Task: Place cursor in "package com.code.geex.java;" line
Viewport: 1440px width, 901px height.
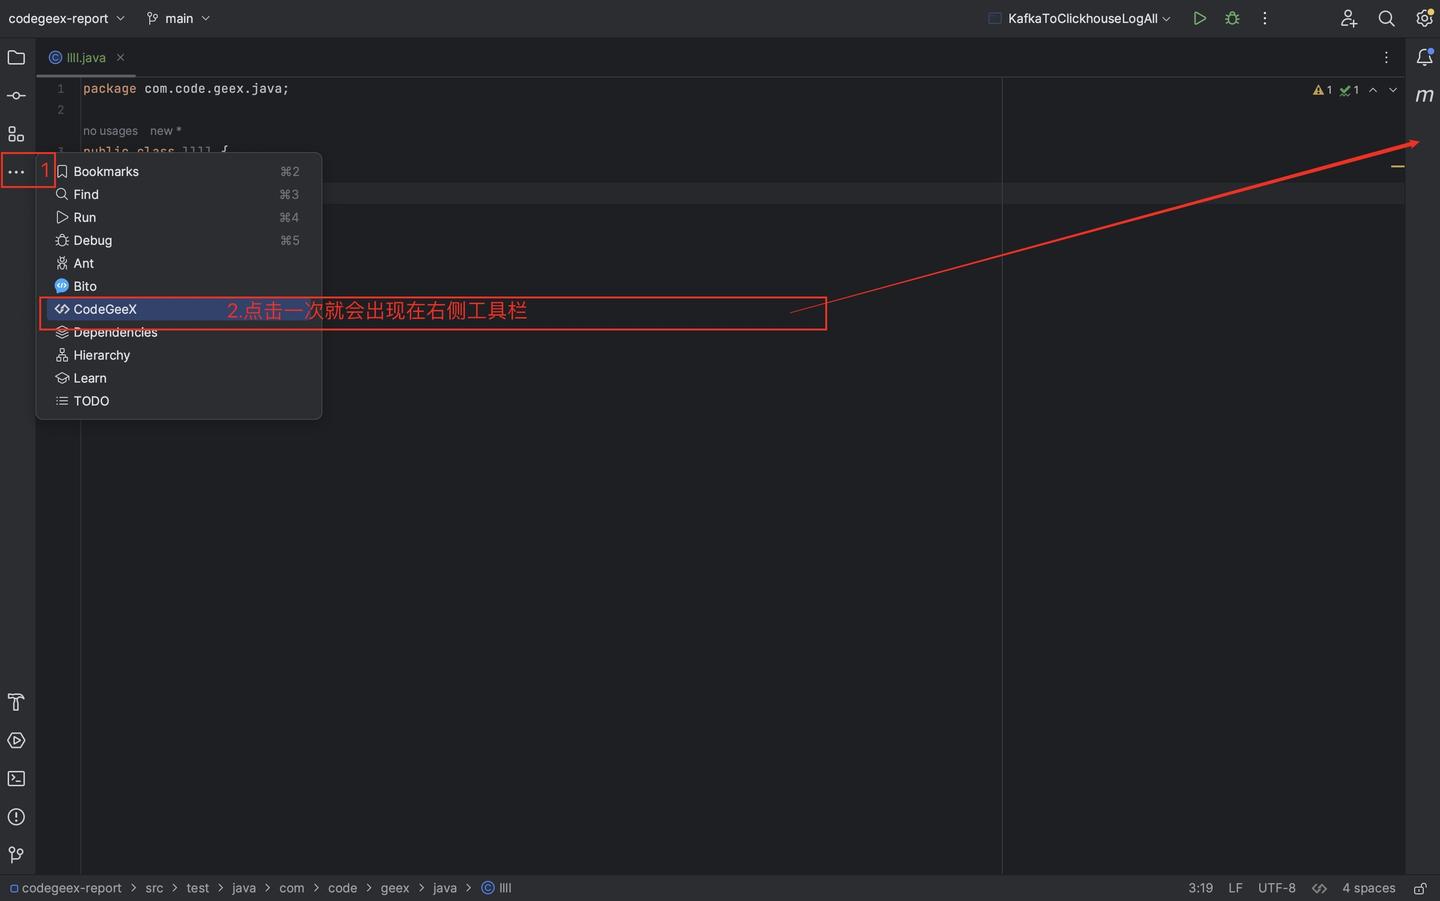Action: point(186,89)
